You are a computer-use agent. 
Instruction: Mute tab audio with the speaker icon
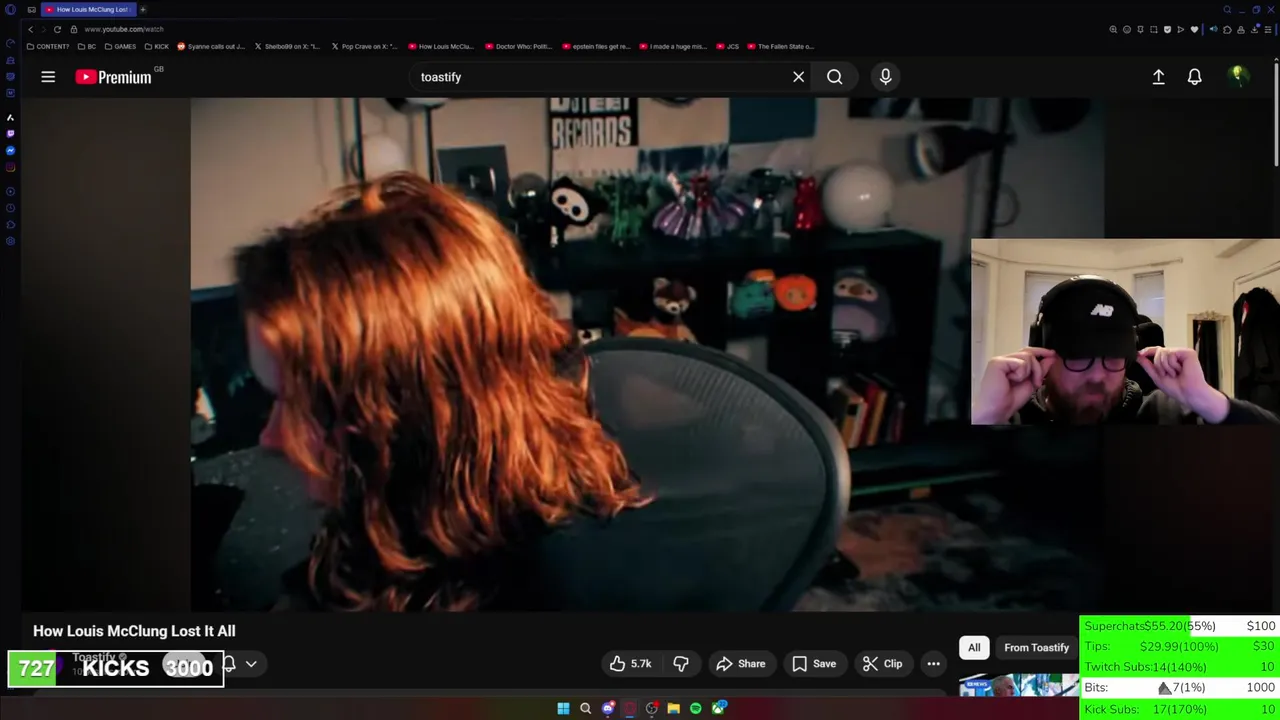click(x=1213, y=29)
